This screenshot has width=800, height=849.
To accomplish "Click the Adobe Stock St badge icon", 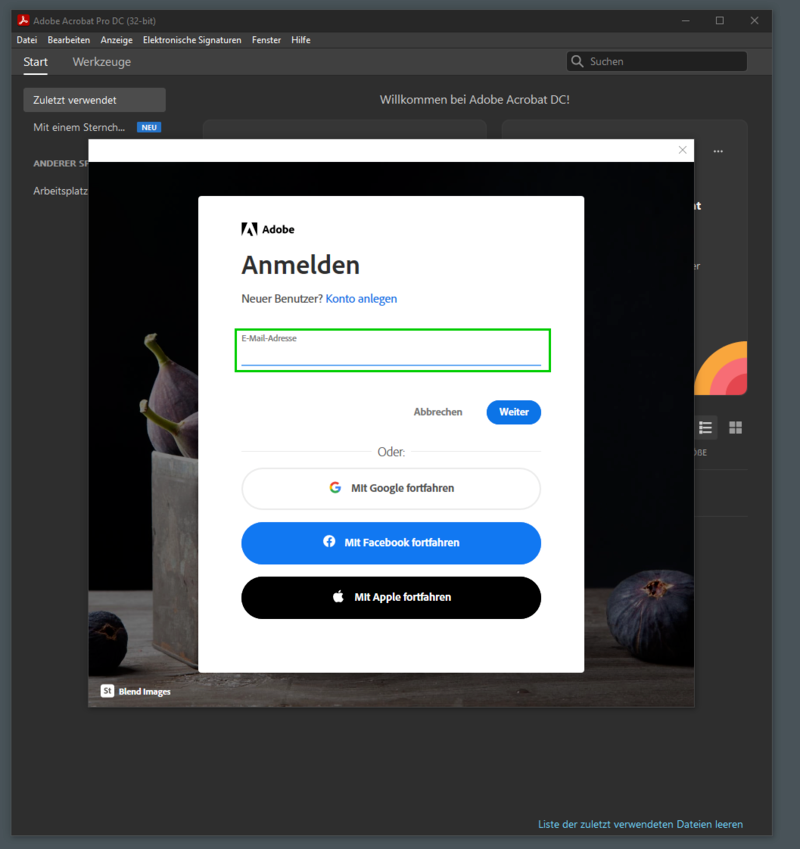I will [x=107, y=691].
